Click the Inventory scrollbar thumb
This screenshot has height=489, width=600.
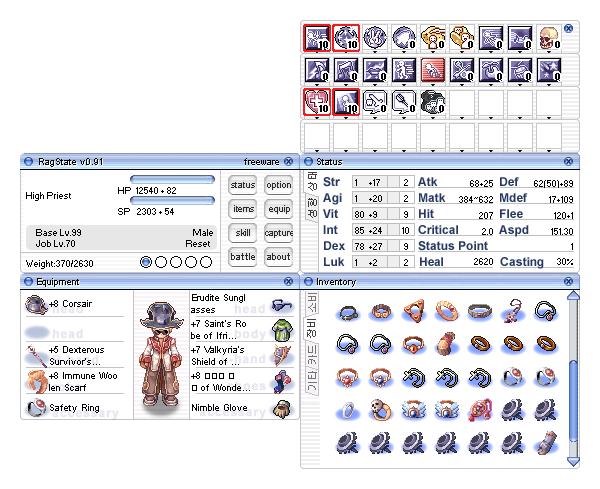[573, 400]
